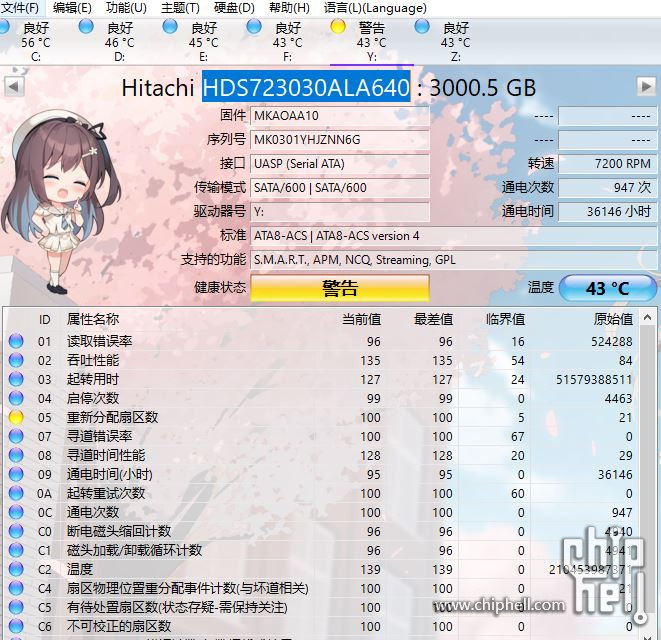This screenshot has width=661, height=640.
Task: Click the 最差值 column header
Action: [x=433, y=319]
